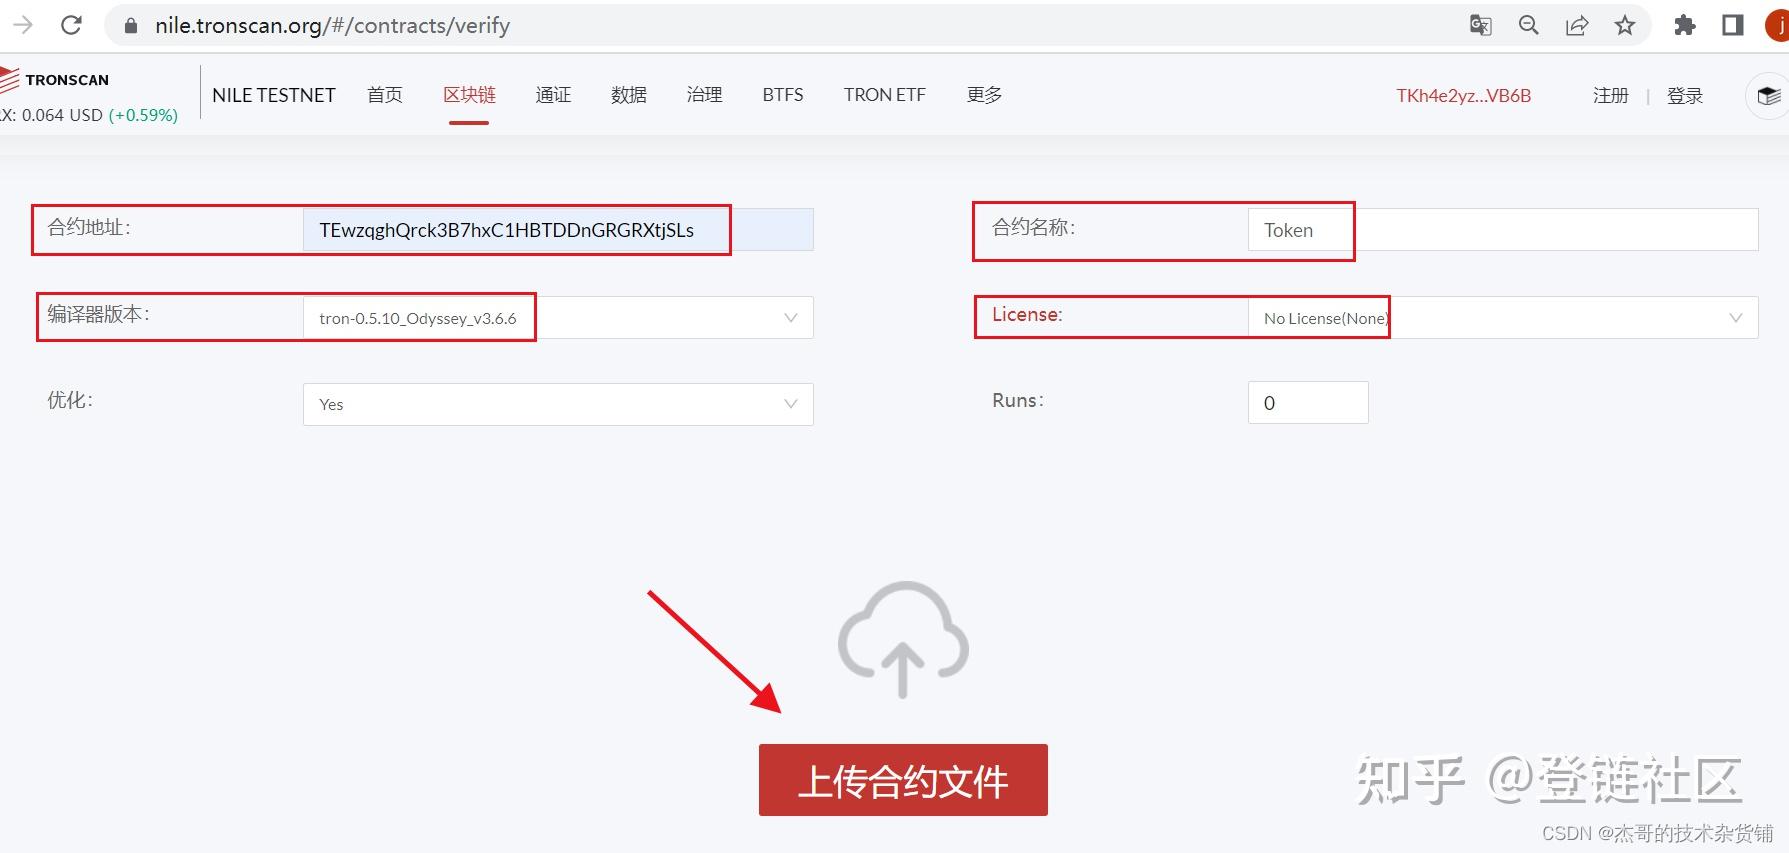The image size is (1789, 853).
Task: Switch network via NILE TESTNET label
Action: [274, 95]
